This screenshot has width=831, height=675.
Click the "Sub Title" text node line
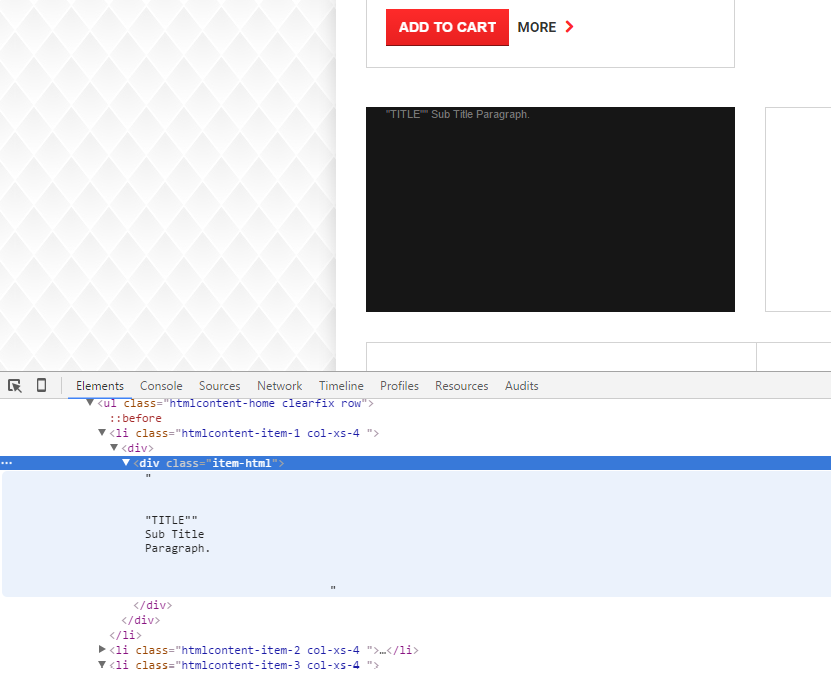174,534
